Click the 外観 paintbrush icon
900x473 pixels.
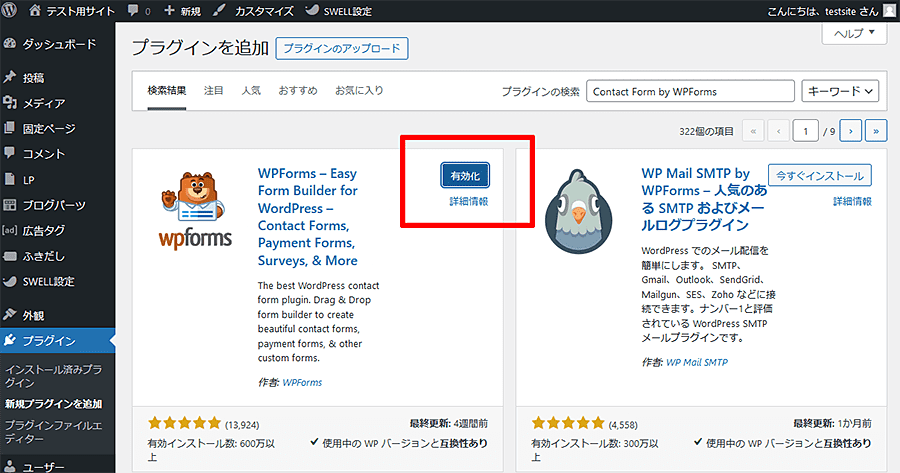point(9,315)
